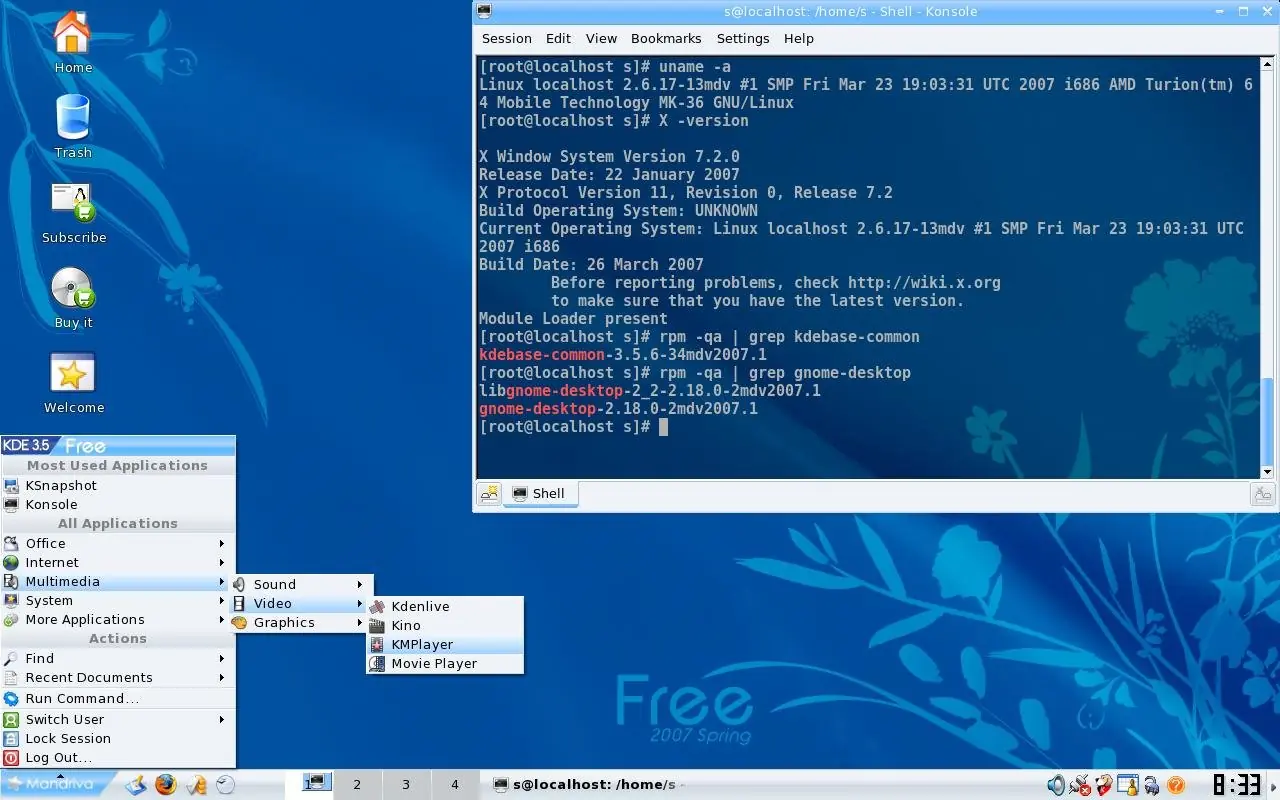
Task: Launch KSnapshot from the start menu
Action: [x=118, y=485]
